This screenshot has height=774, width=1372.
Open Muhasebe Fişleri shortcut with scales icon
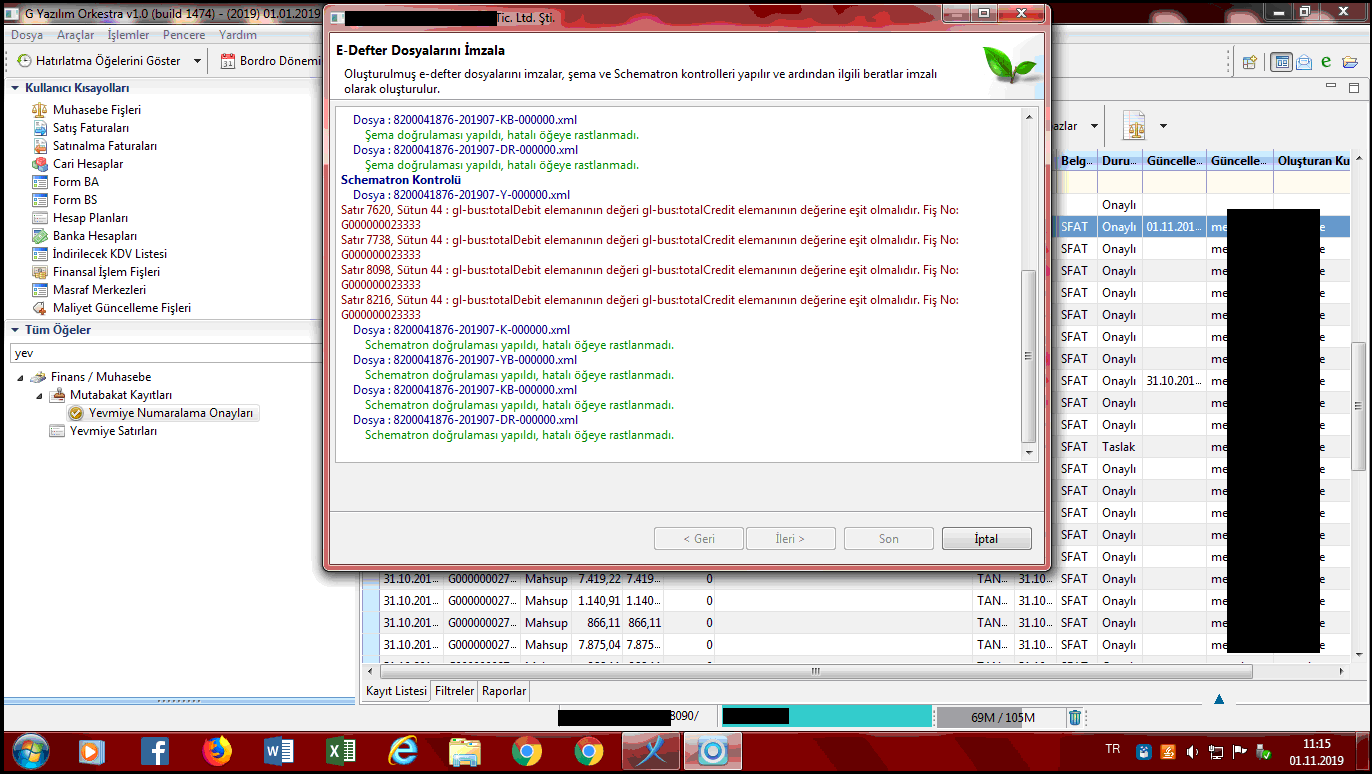(x=96, y=110)
